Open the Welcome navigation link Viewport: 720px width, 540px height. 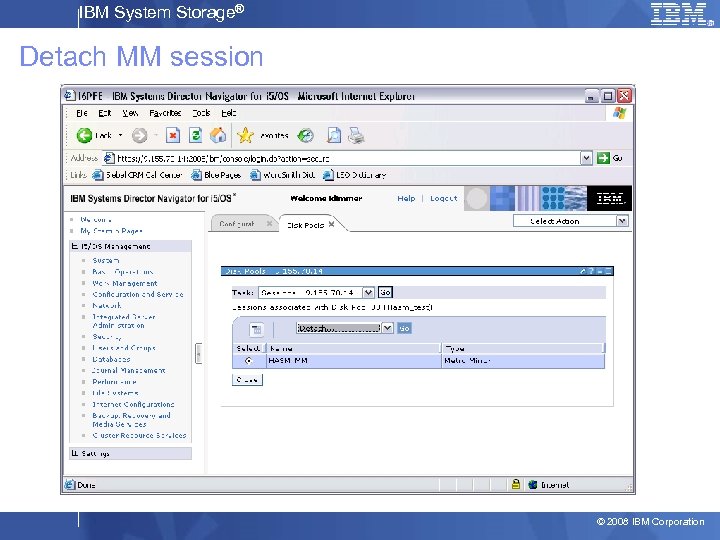pos(96,219)
